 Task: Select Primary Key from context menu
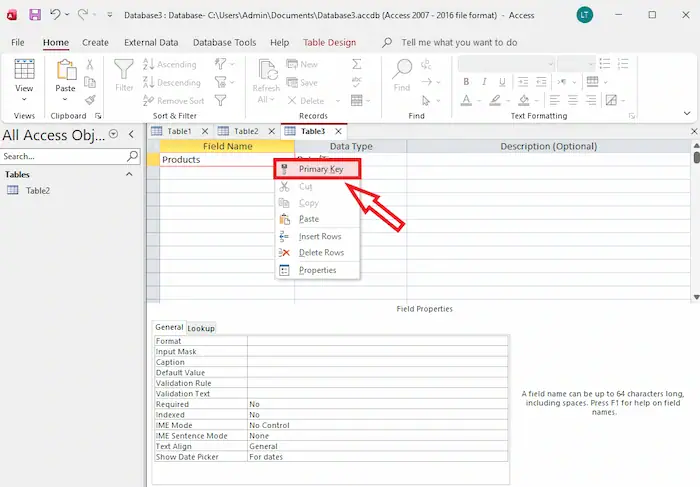pos(320,170)
